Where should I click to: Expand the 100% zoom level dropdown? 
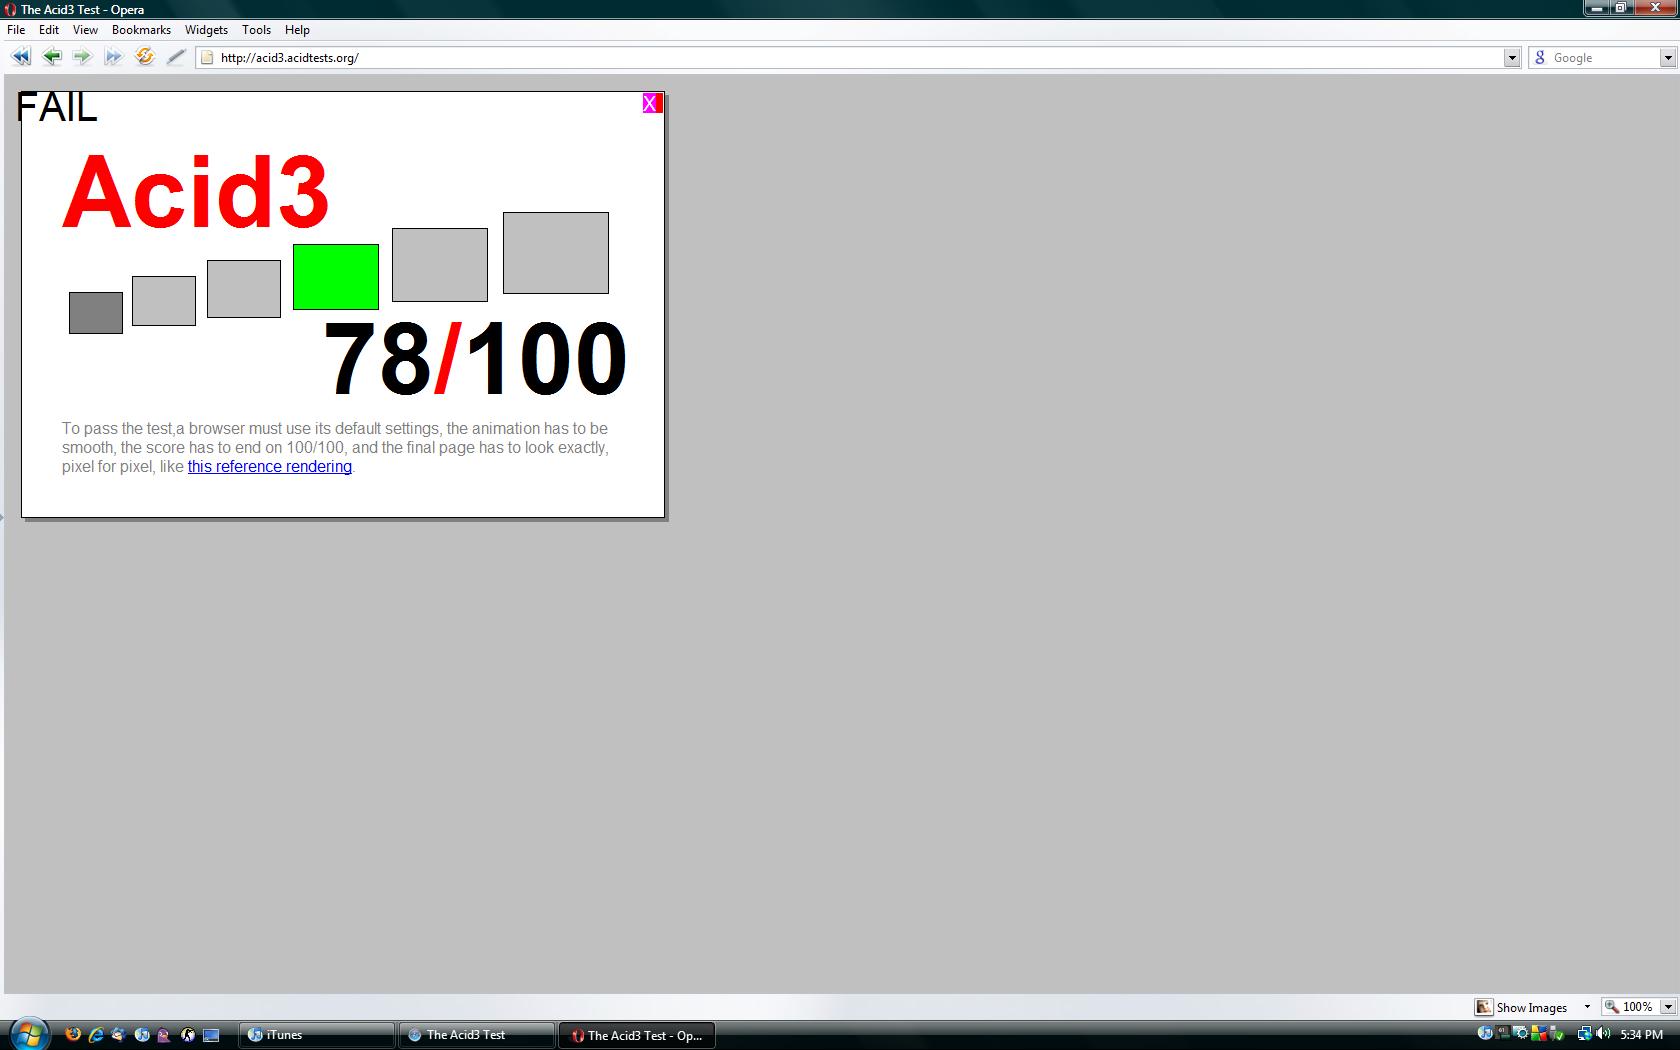pos(1667,1007)
